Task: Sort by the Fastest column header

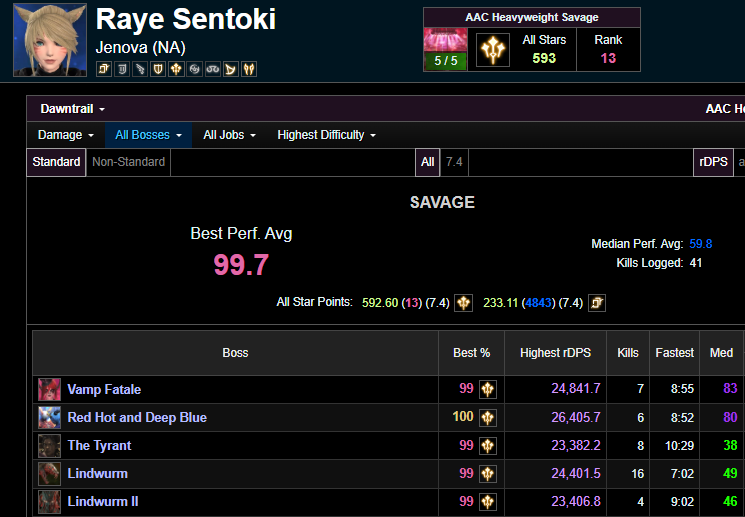Action: [674, 353]
